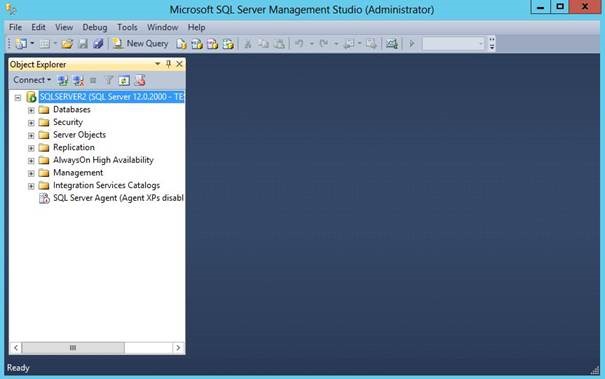
Task: Click the New Project toolbar icon
Action: click(21, 44)
